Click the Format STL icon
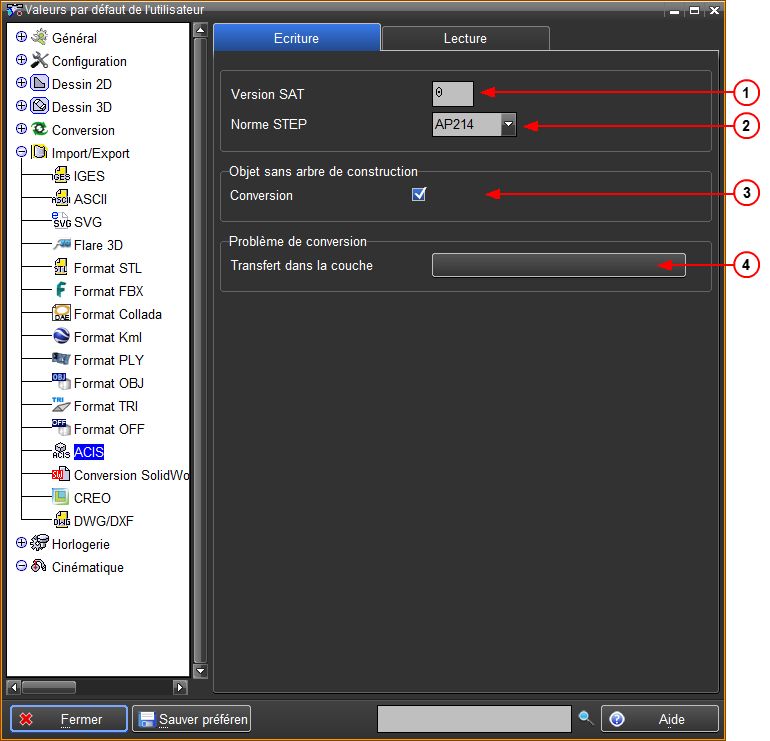This screenshot has width=770, height=741. pos(60,268)
